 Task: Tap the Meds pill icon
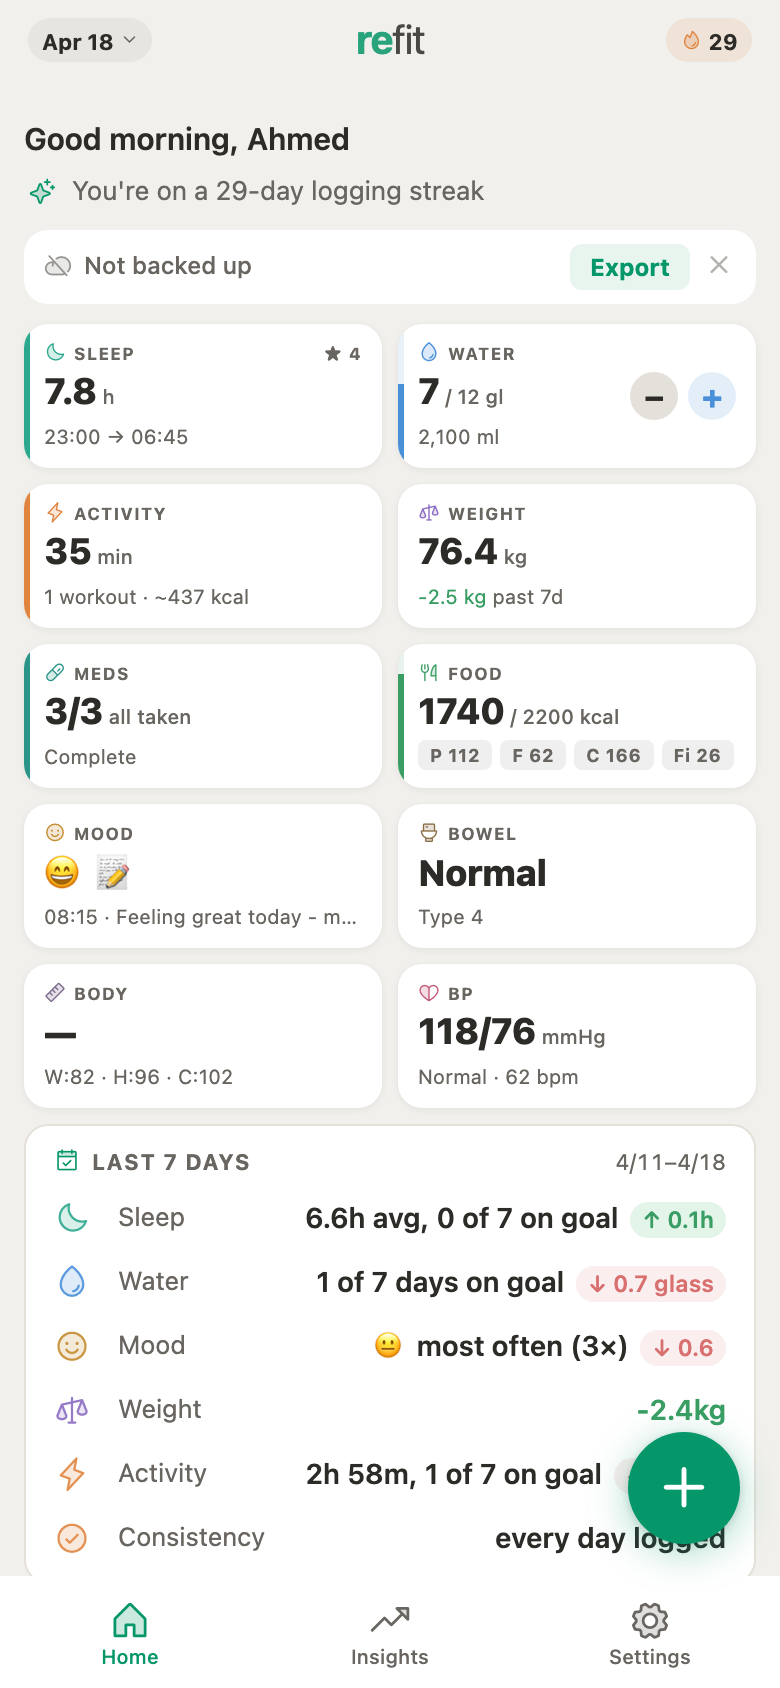56,673
